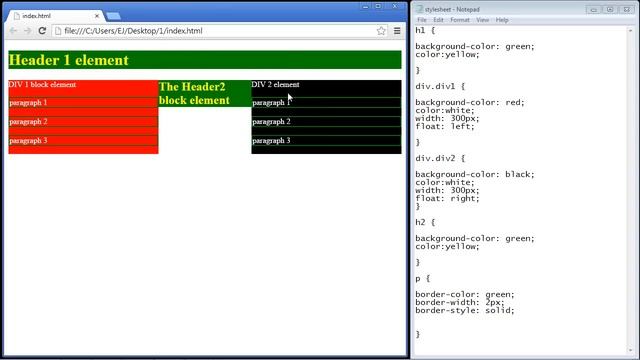This screenshot has width=640, height=360.
Task: Click 'background-color: black;' in Notepad
Action: coord(475,174)
